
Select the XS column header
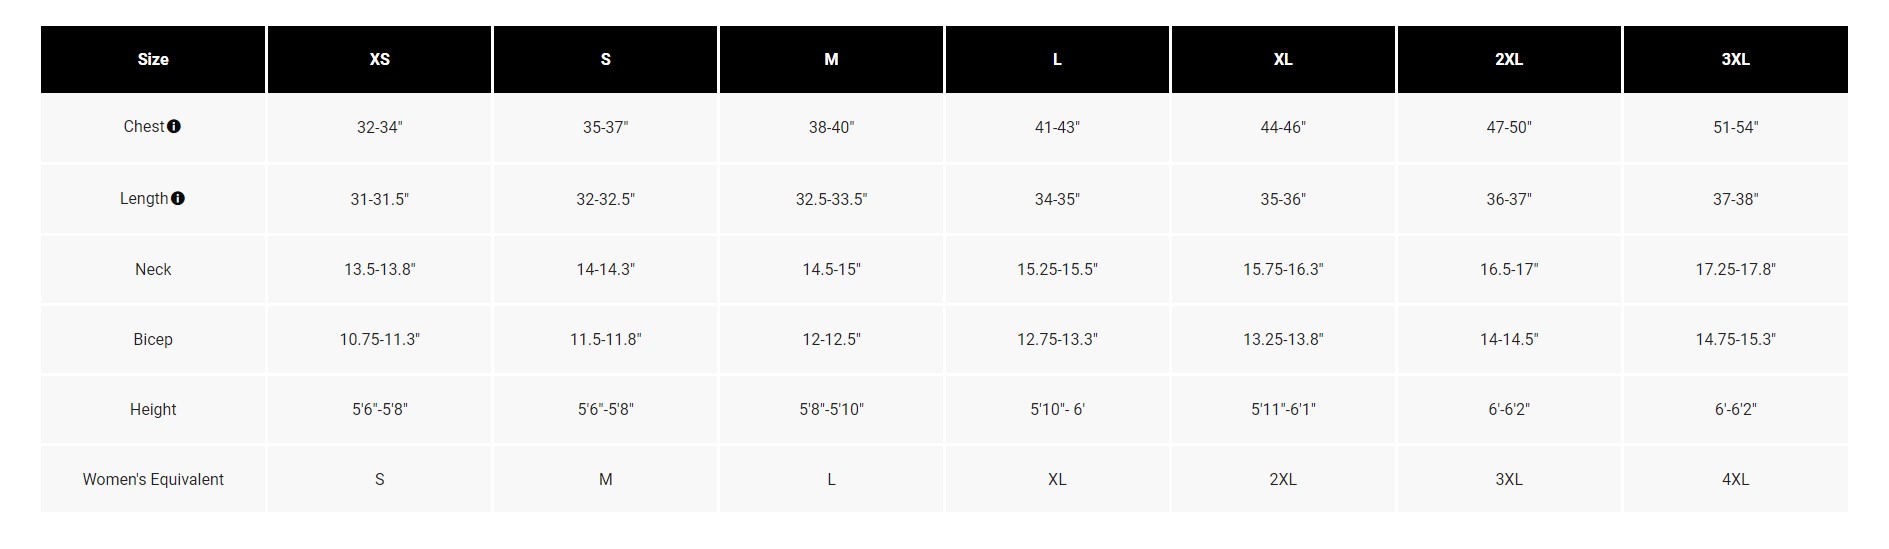pyautogui.click(x=380, y=60)
